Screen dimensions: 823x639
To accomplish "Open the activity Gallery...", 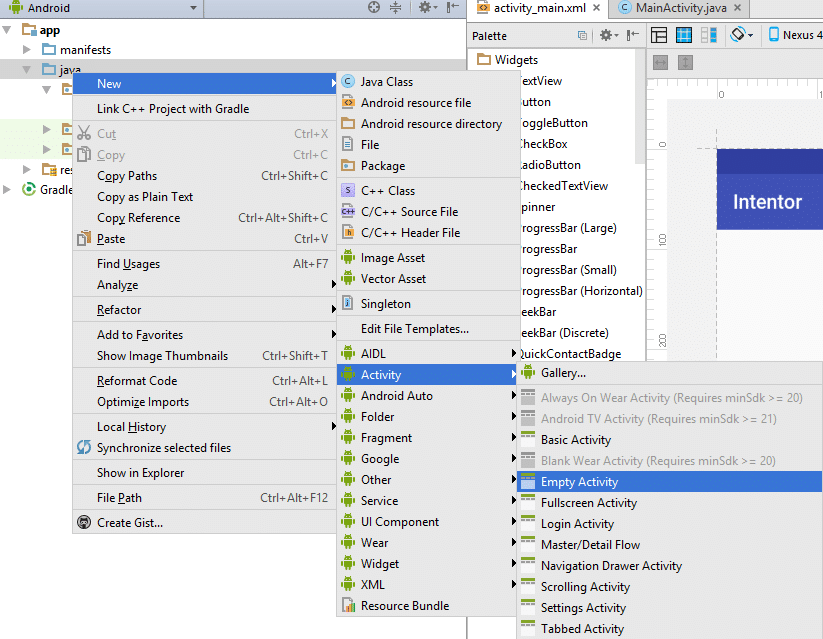I will coord(670,373).
